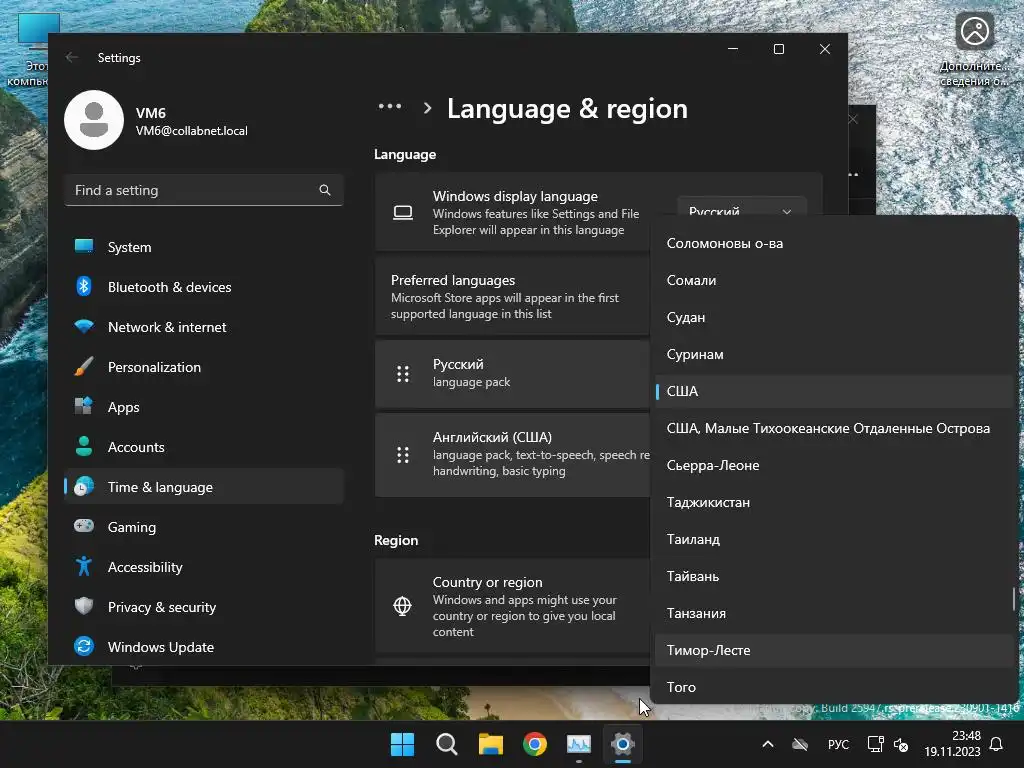Select США in the region list

[x=834, y=391]
